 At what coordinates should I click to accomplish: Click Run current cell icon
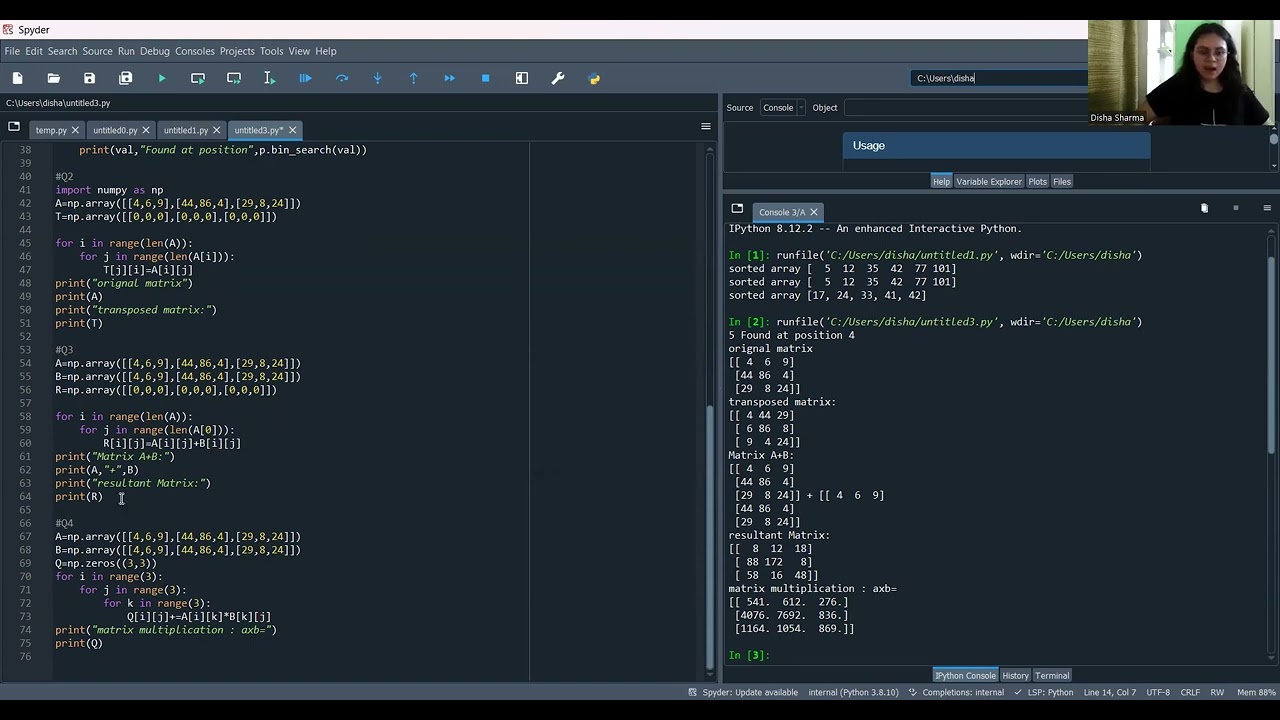[198, 78]
